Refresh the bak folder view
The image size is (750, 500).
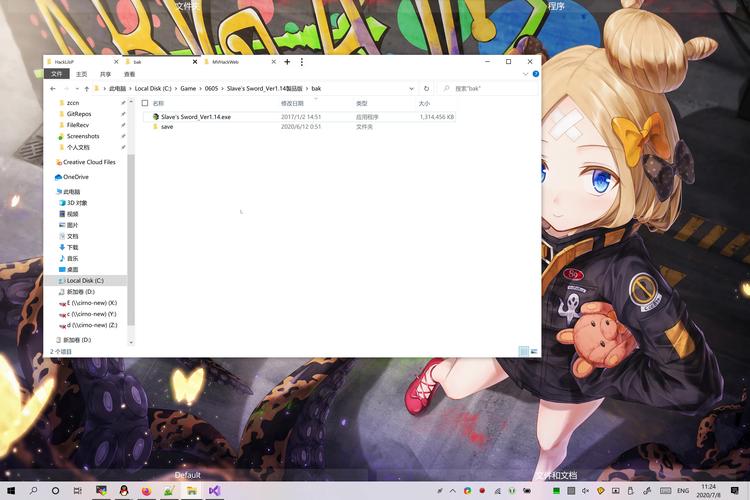426,89
